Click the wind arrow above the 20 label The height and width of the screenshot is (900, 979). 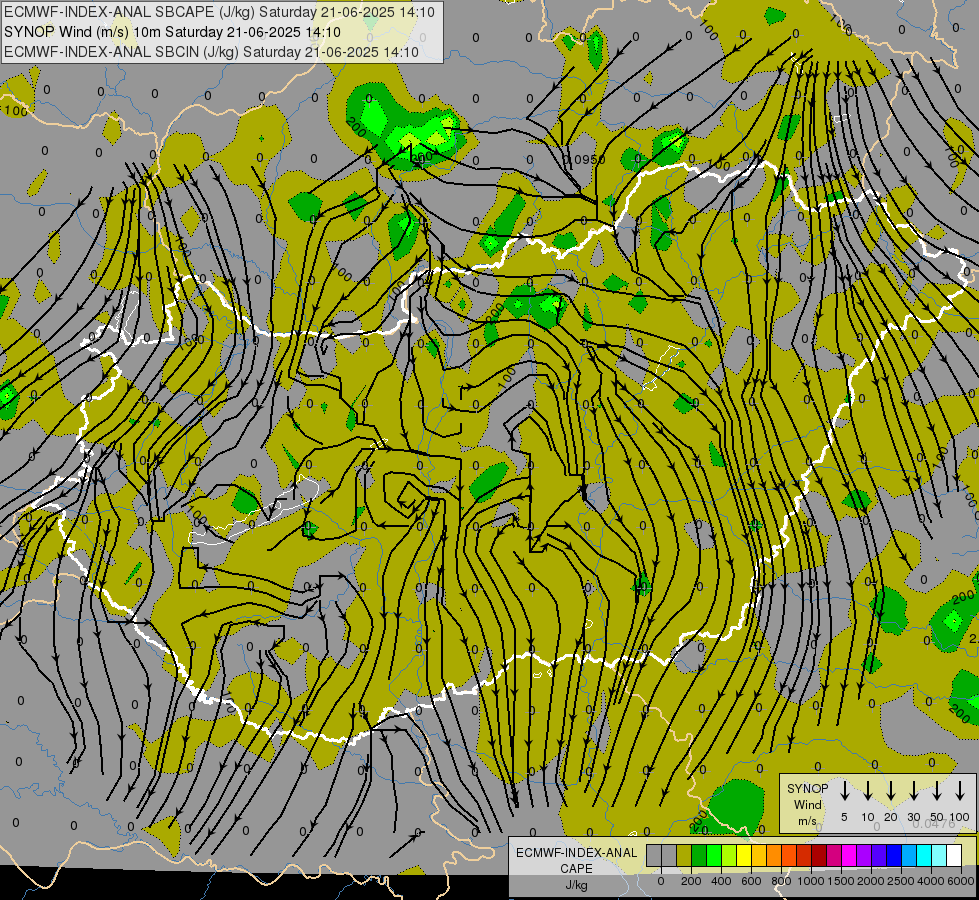(x=891, y=791)
